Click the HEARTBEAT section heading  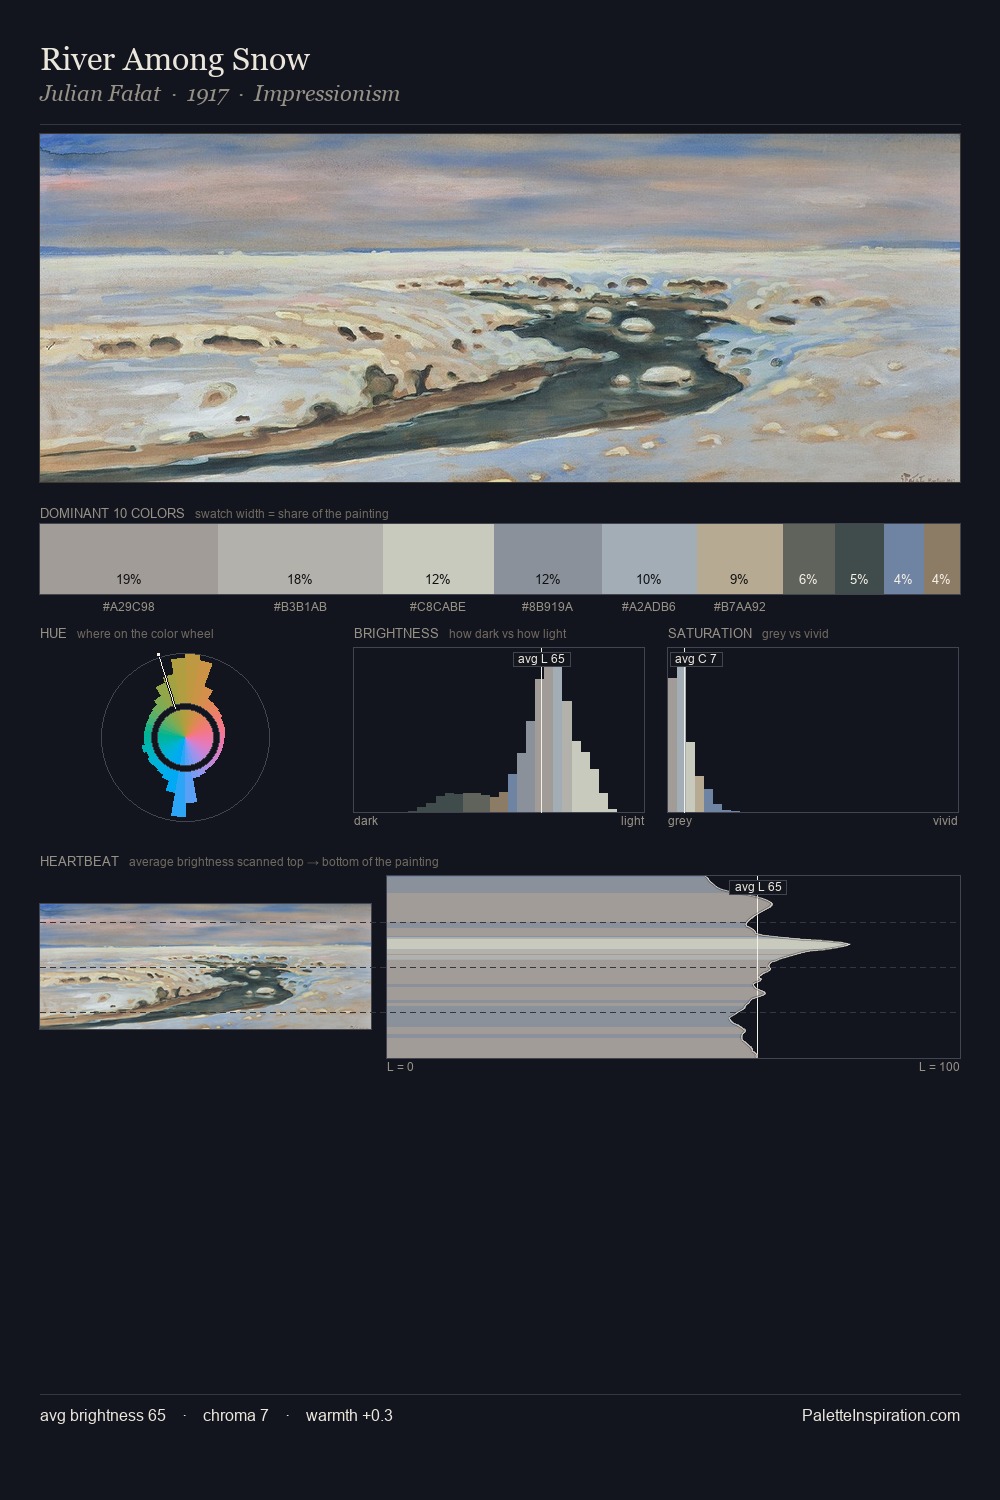(79, 861)
